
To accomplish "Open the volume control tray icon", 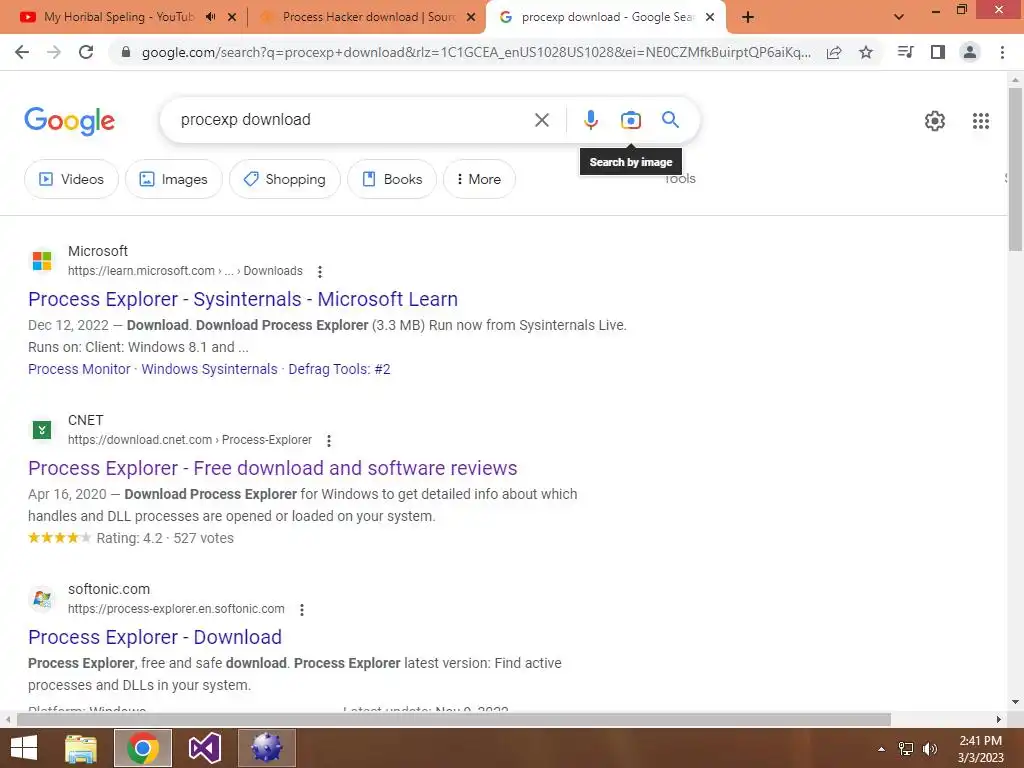I will pyautogui.click(x=930, y=749).
